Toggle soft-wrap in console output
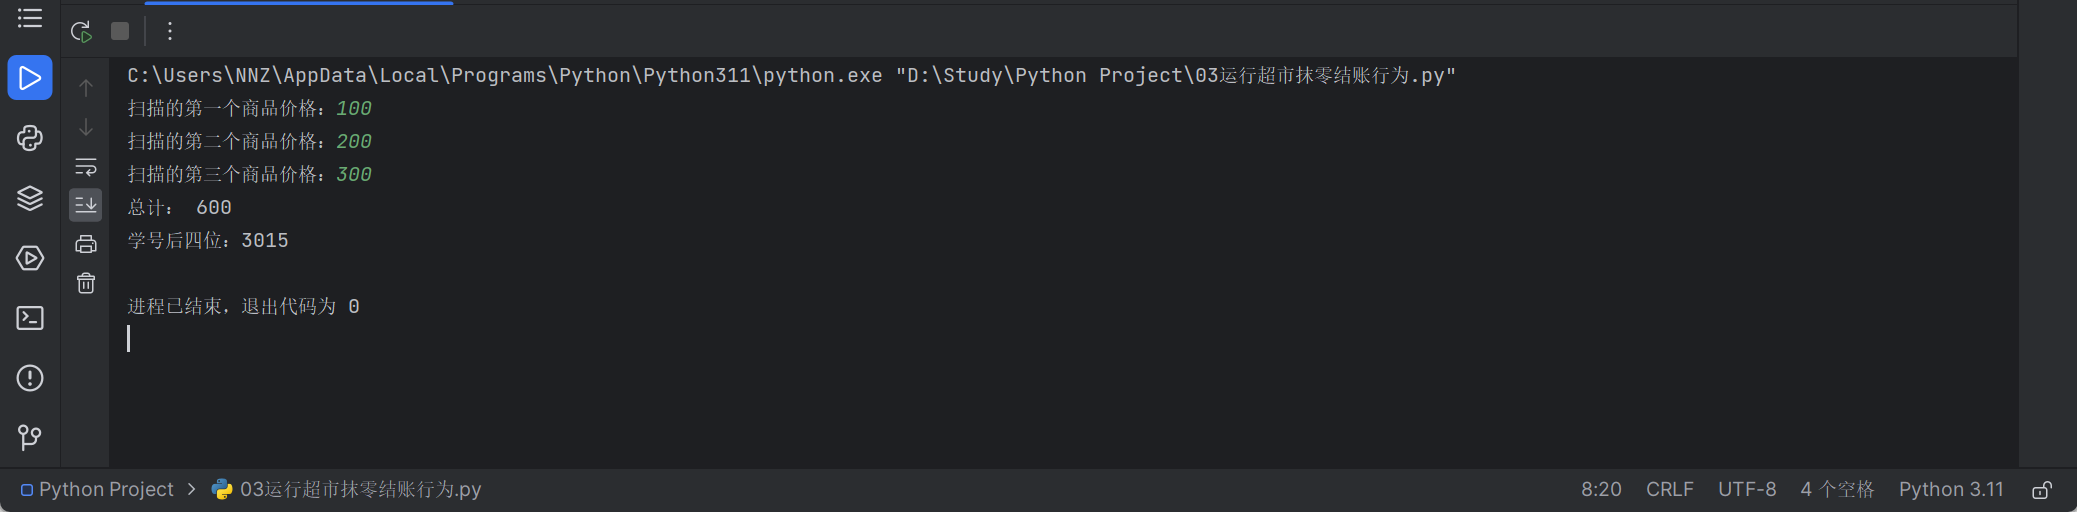The image size is (2077, 512). click(x=86, y=166)
